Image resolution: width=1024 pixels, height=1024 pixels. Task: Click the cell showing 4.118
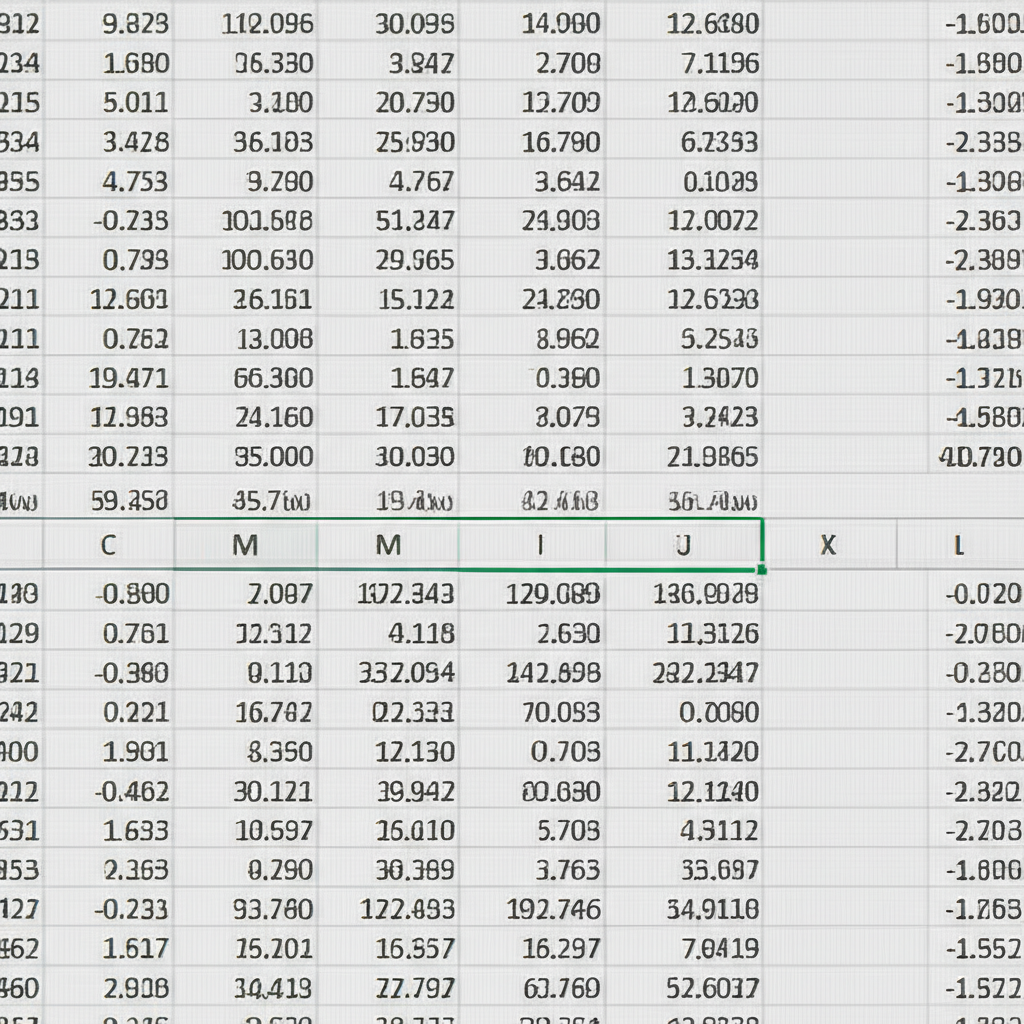point(388,633)
